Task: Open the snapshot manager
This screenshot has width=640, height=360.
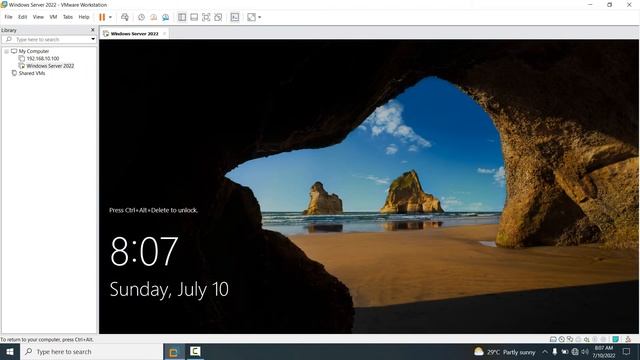Action: click(x=166, y=17)
